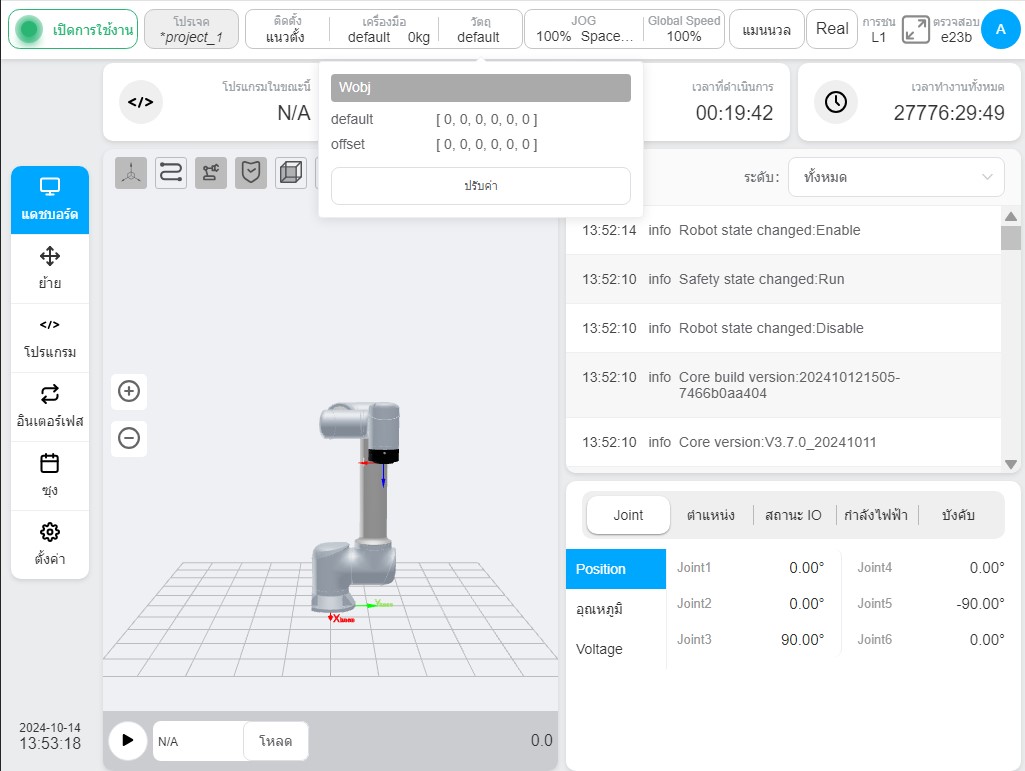
Task: Open the ตั้งค่า settings sidebar section
Action: click(50, 544)
